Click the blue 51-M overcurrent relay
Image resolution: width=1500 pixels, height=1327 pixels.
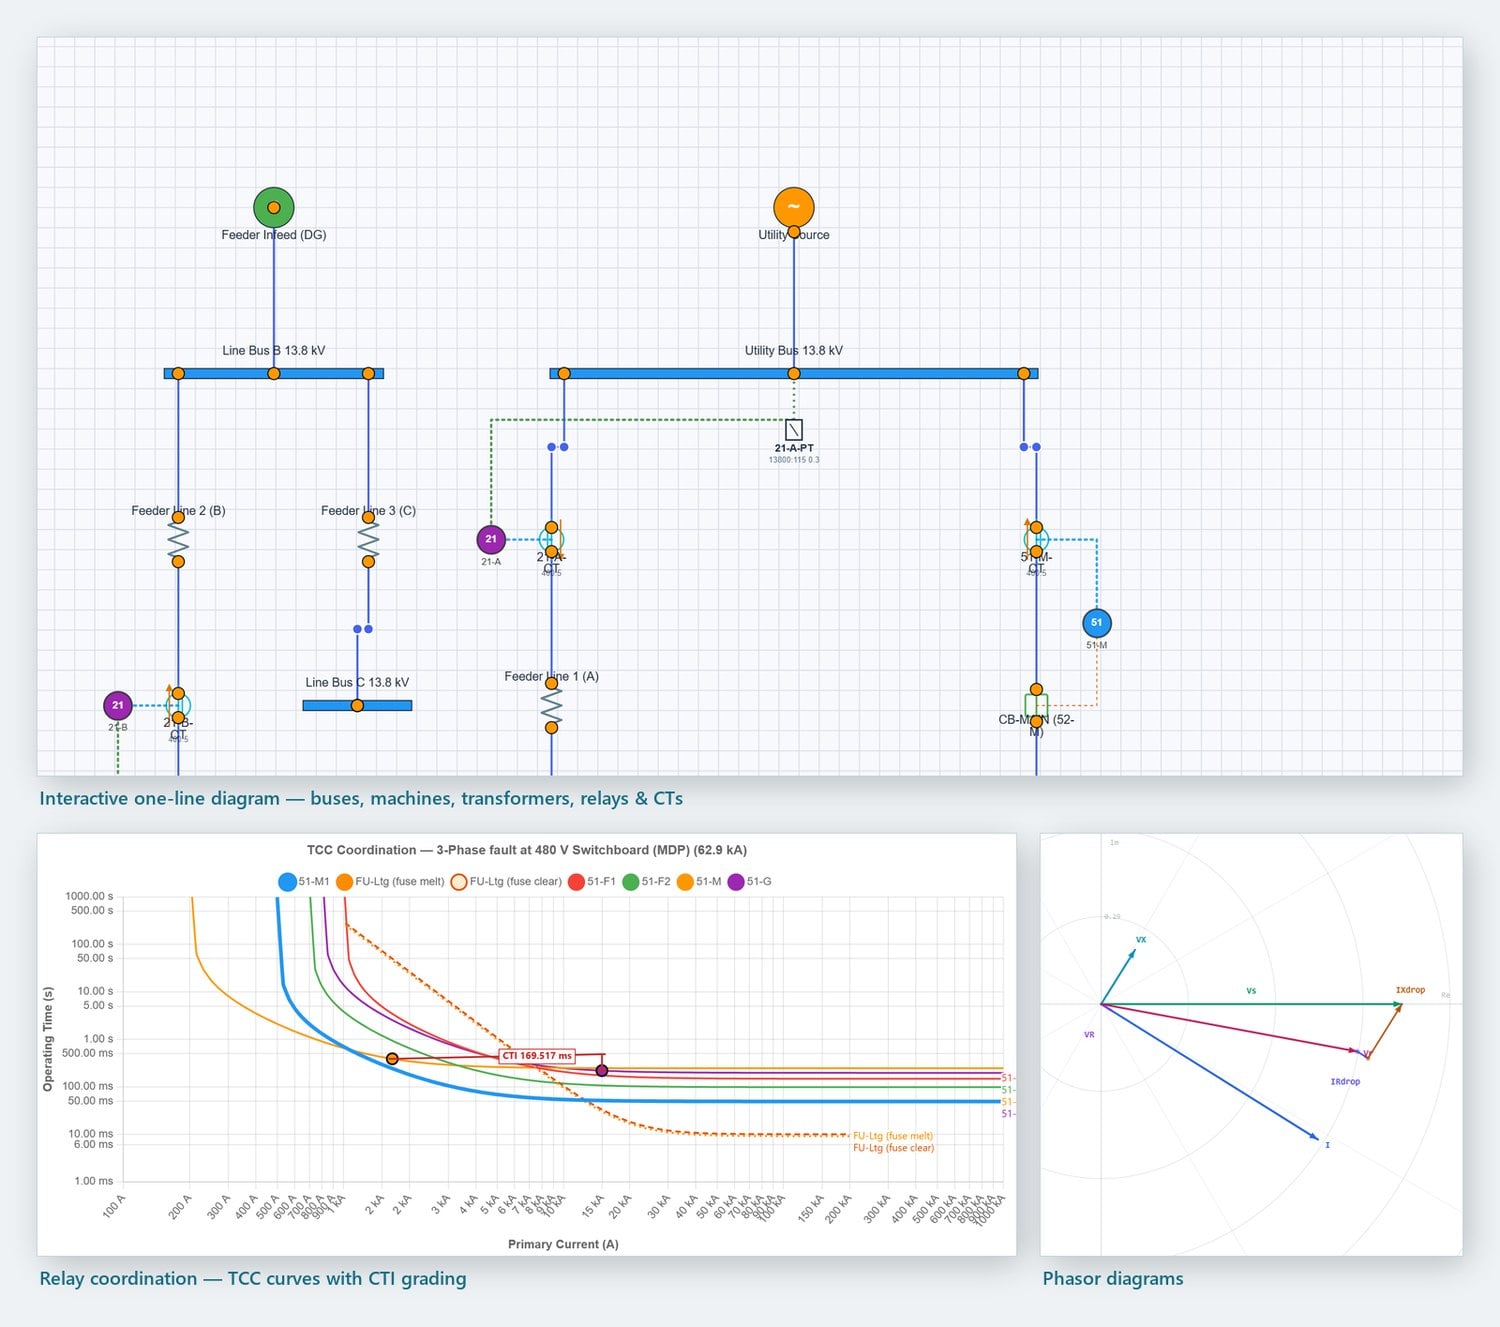click(1097, 623)
